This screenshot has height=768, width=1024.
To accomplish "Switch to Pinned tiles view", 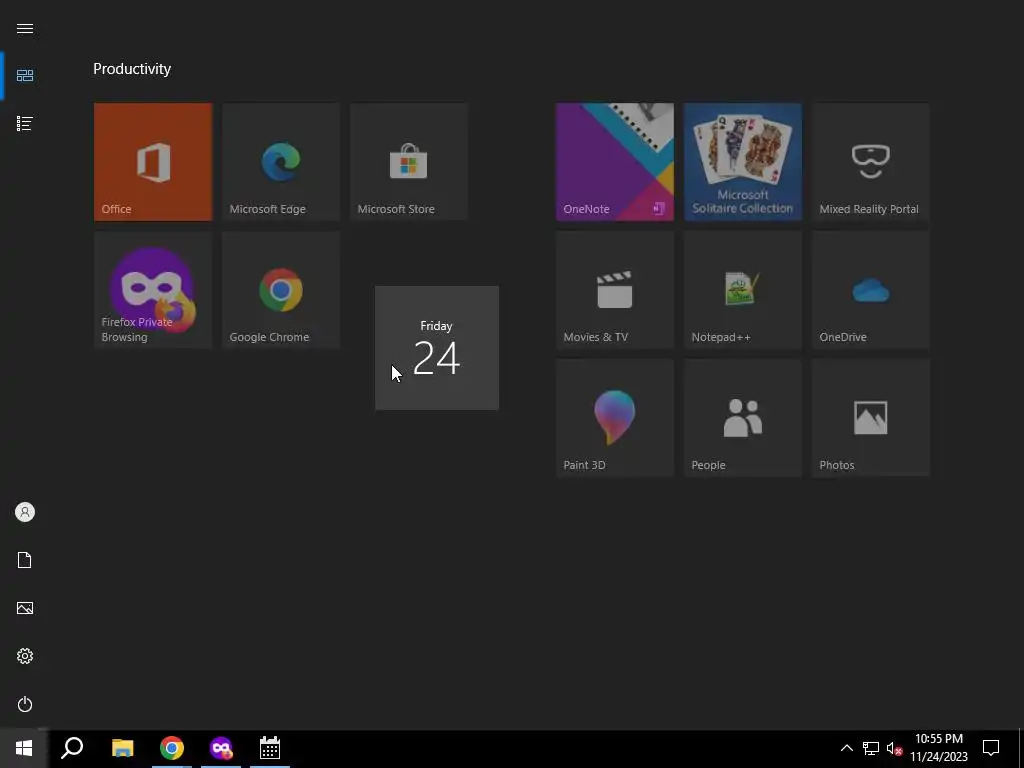I will pyautogui.click(x=25, y=76).
